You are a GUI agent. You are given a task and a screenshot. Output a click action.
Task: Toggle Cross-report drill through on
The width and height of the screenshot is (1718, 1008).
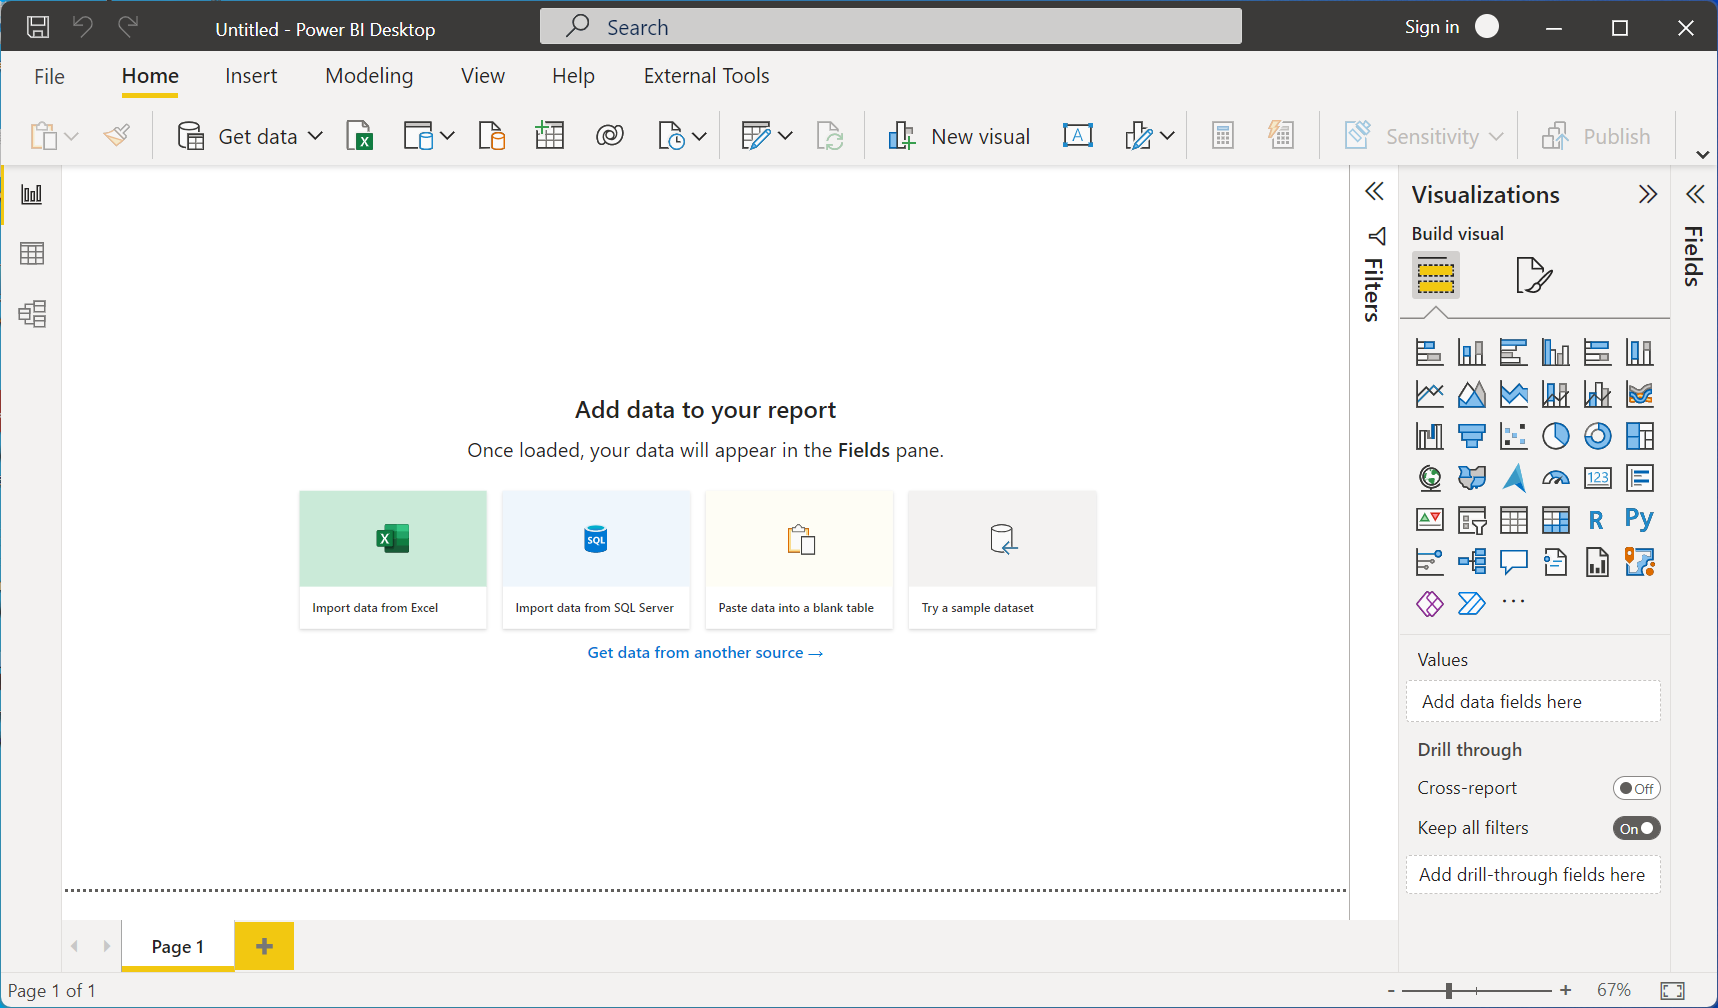[x=1637, y=787]
